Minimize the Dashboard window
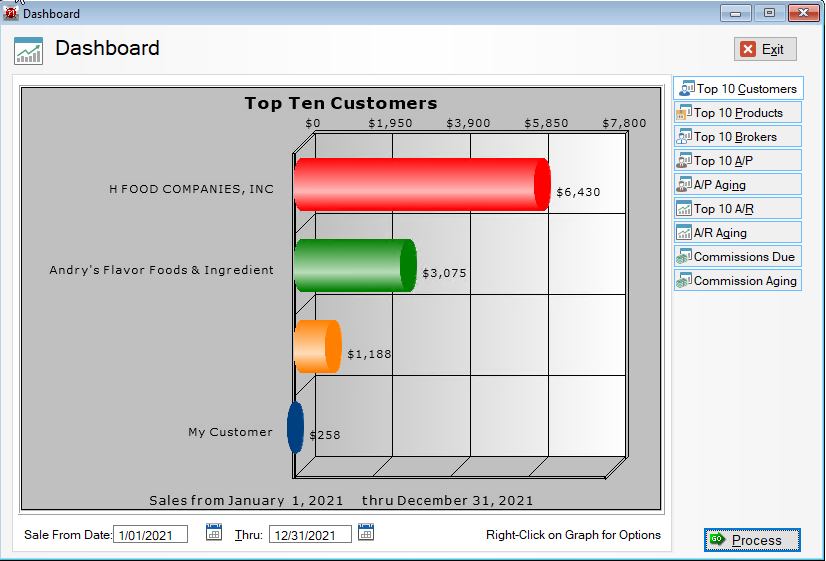The height and width of the screenshot is (561, 826). (x=735, y=13)
